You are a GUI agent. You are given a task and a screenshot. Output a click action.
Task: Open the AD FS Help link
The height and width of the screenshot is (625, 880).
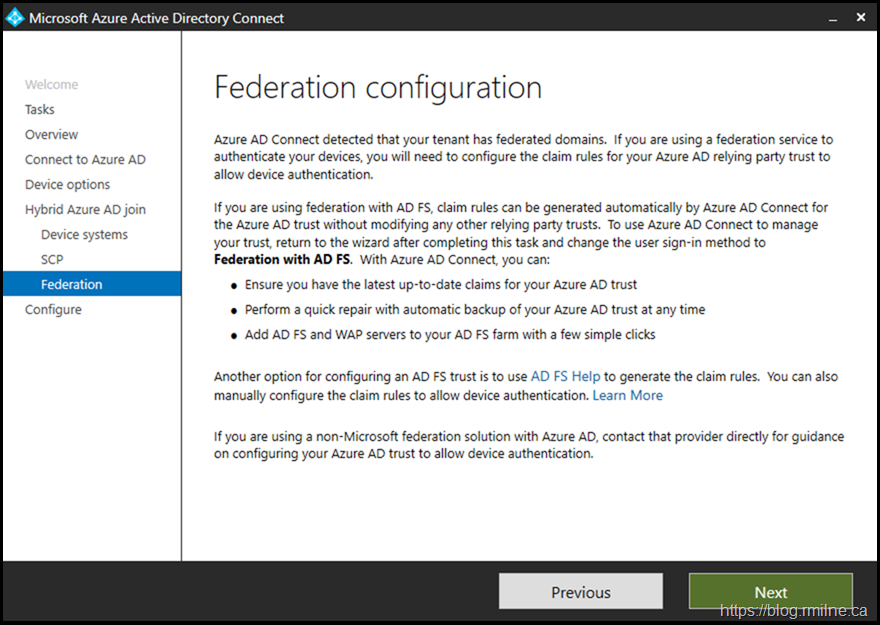click(x=565, y=377)
